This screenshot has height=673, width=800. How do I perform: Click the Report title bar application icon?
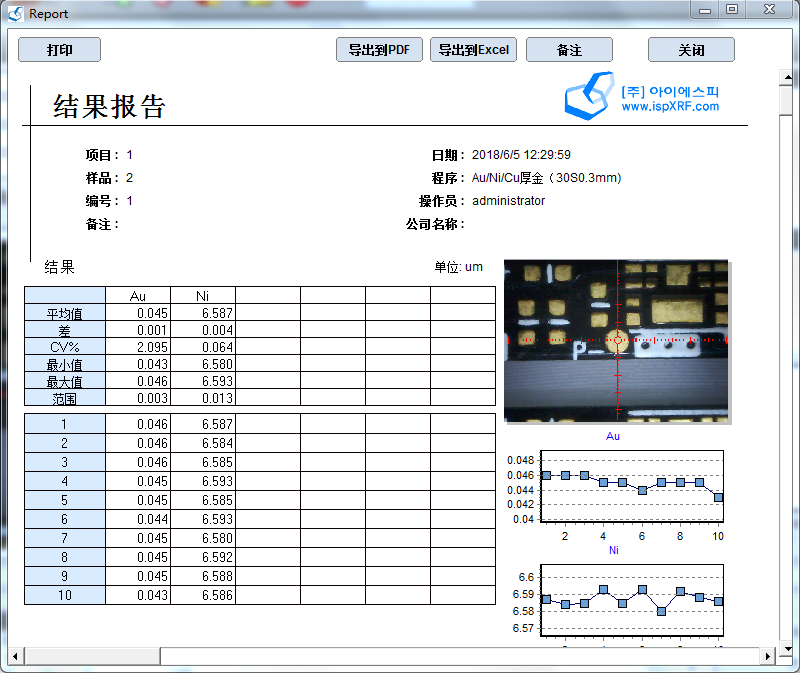(13, 13)
